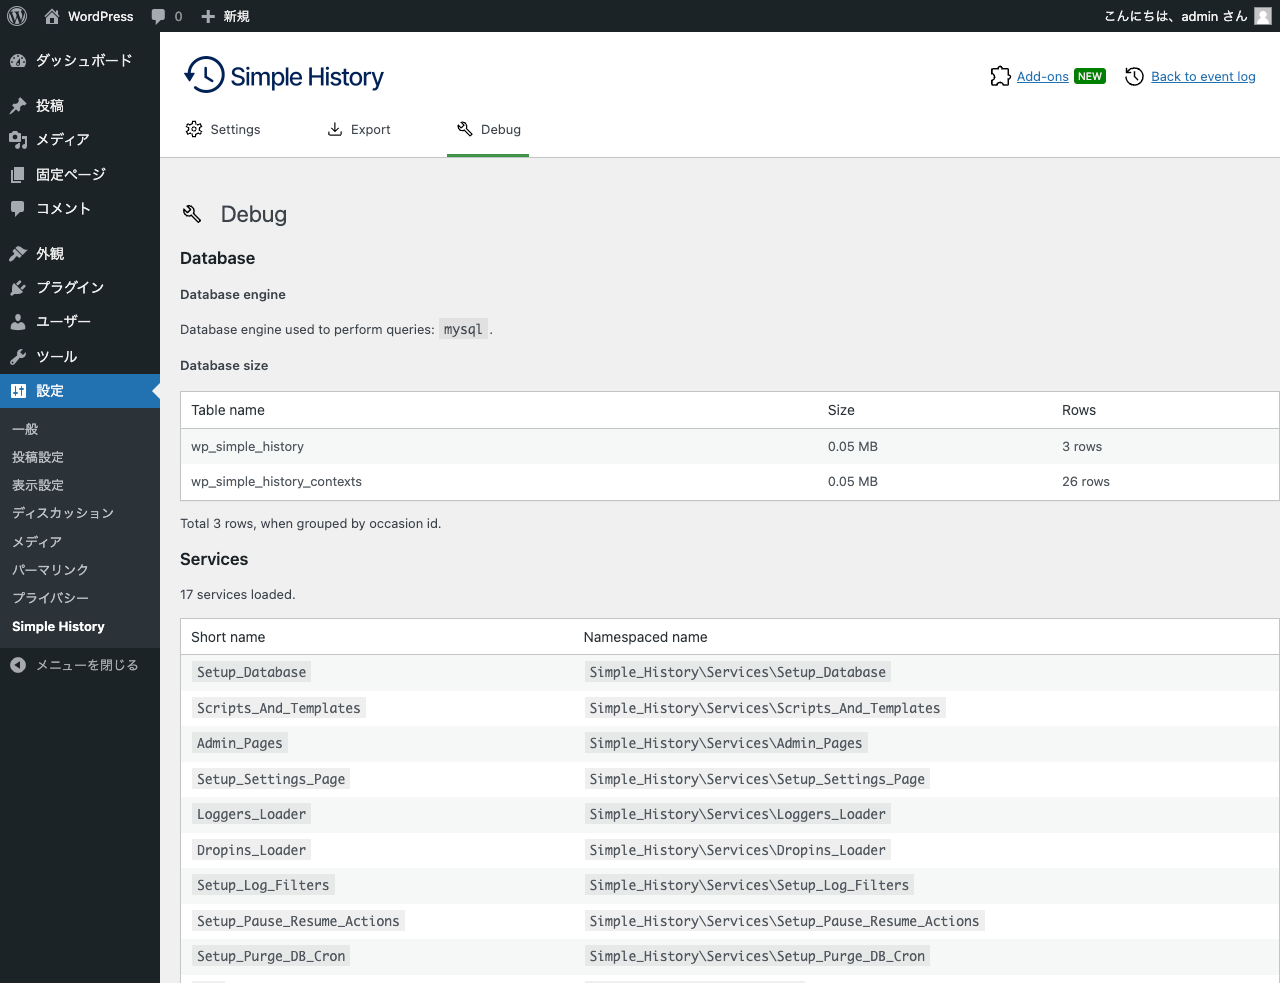
Task: Click the WordPress logo icon in admin bar
Action: (17, 16)
